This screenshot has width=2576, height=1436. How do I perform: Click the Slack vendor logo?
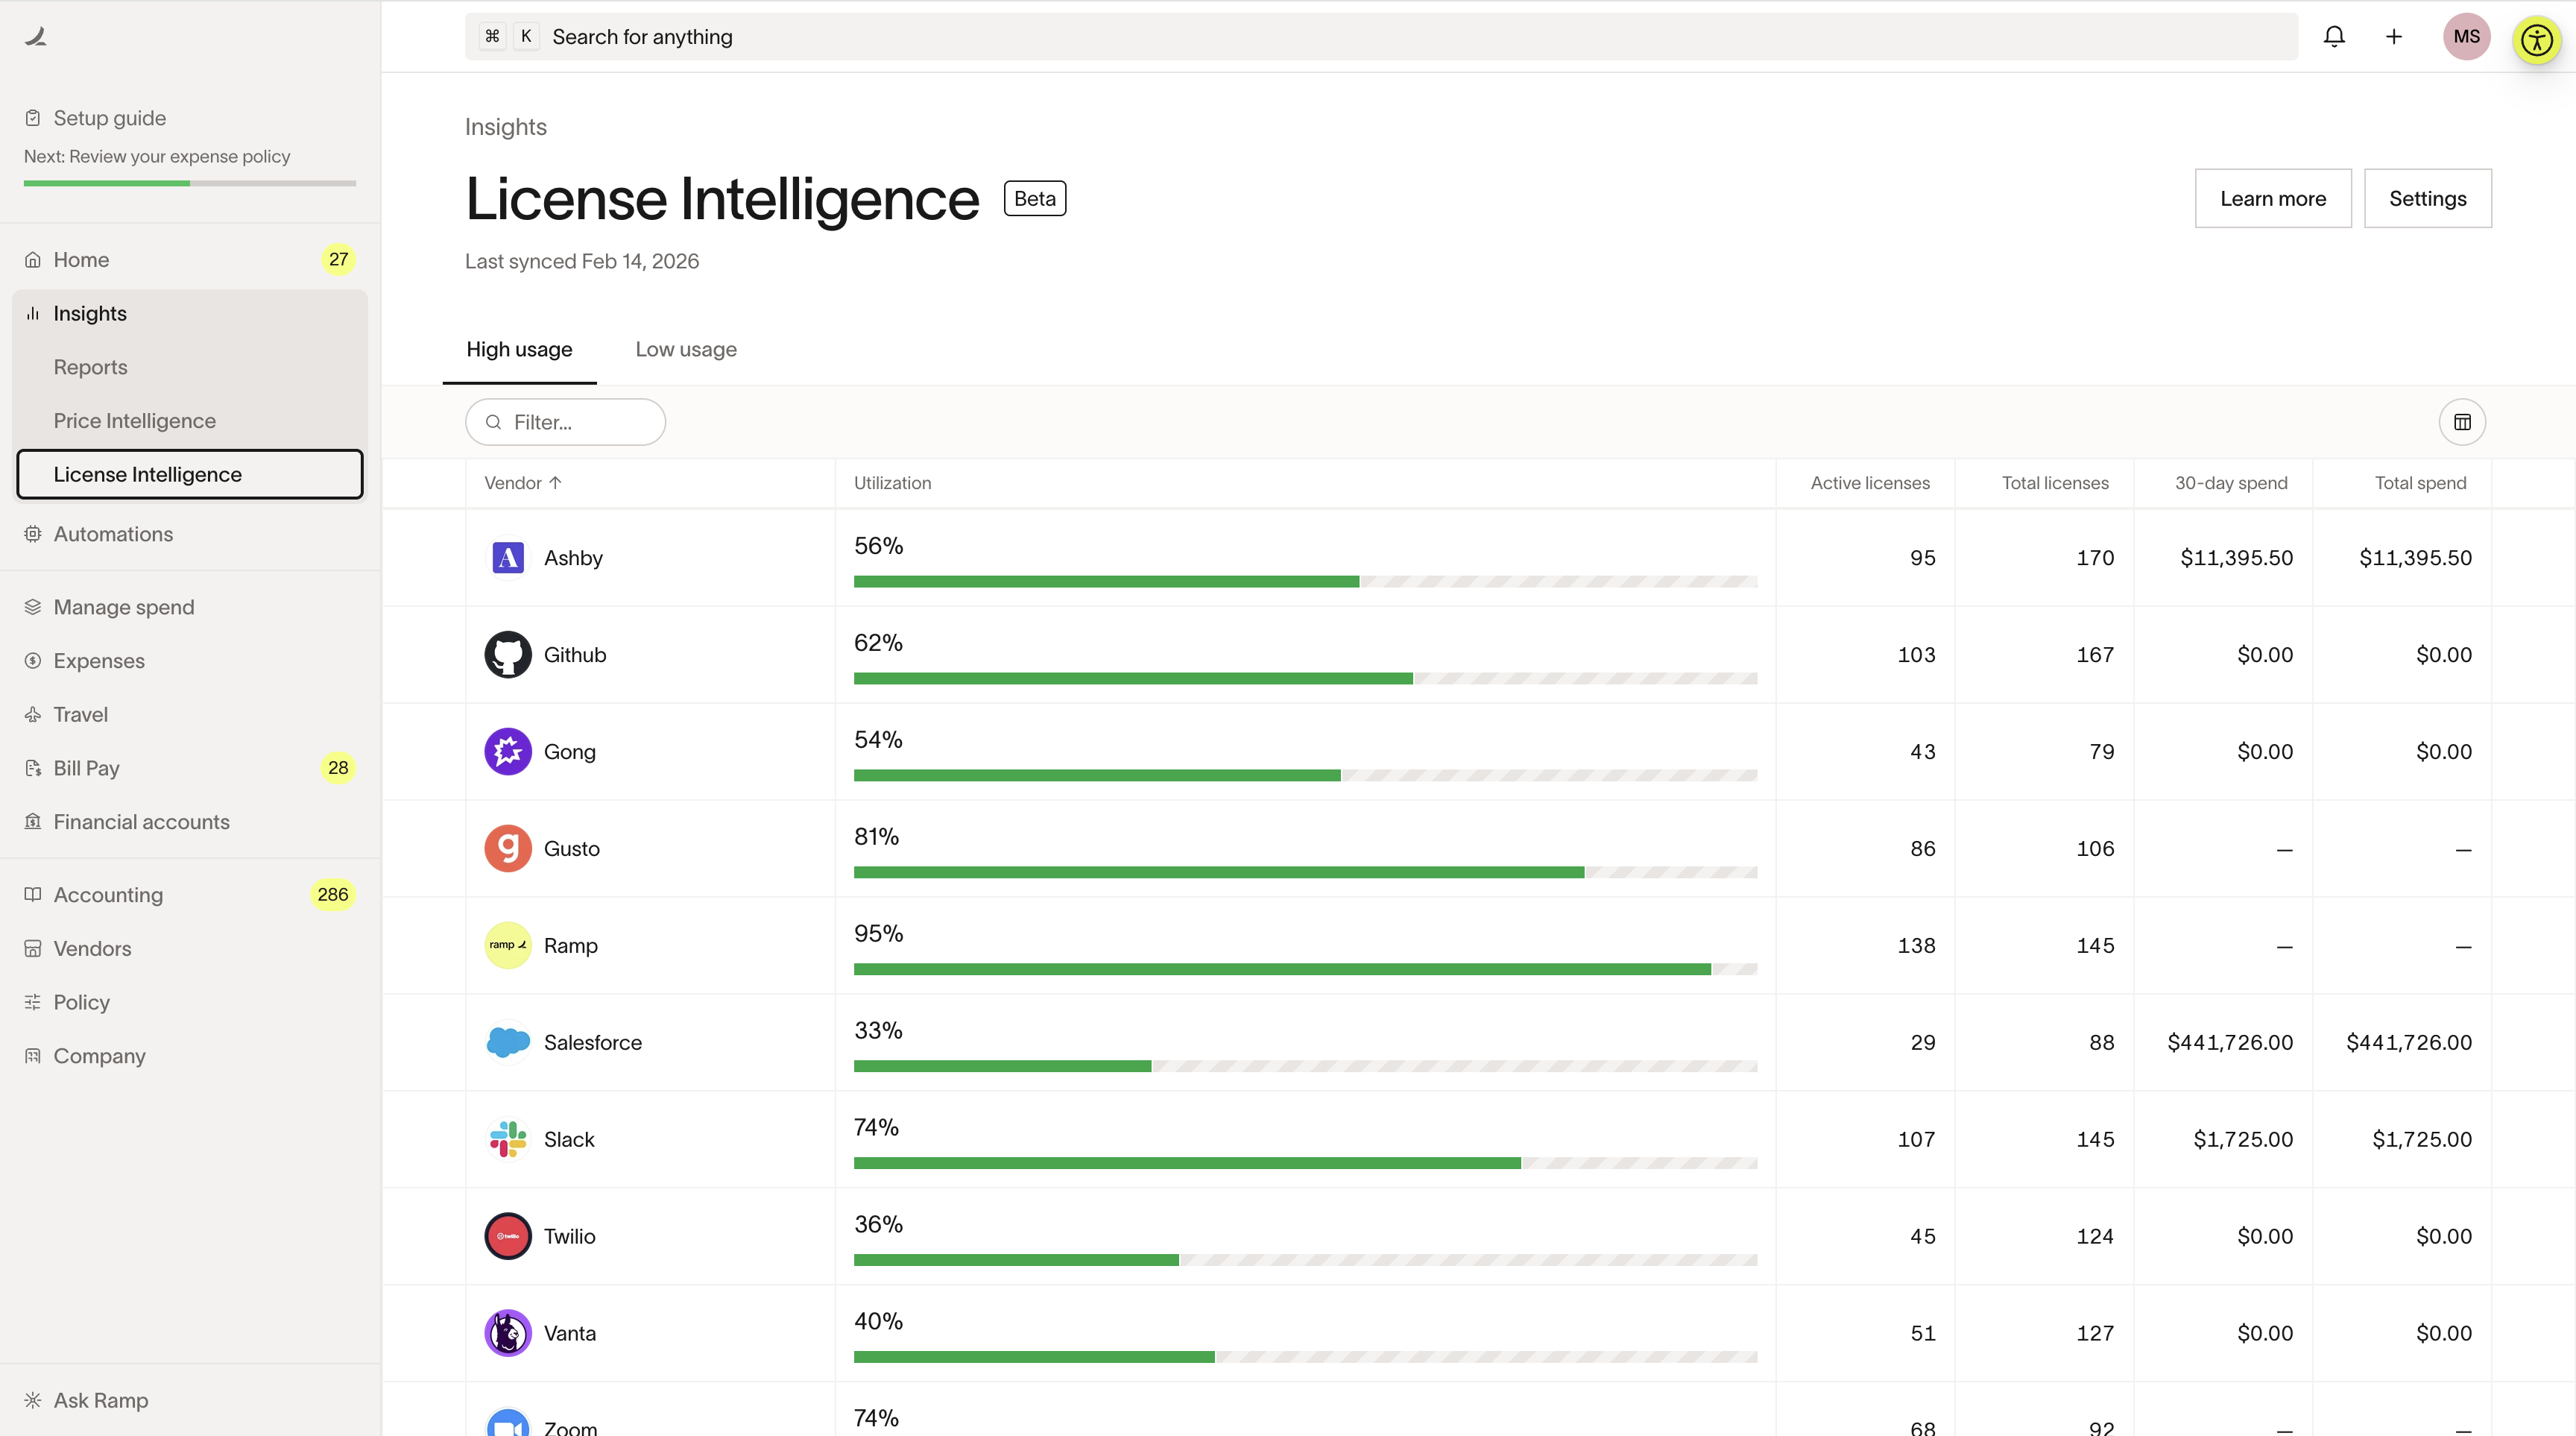[x=508, y=1139]
